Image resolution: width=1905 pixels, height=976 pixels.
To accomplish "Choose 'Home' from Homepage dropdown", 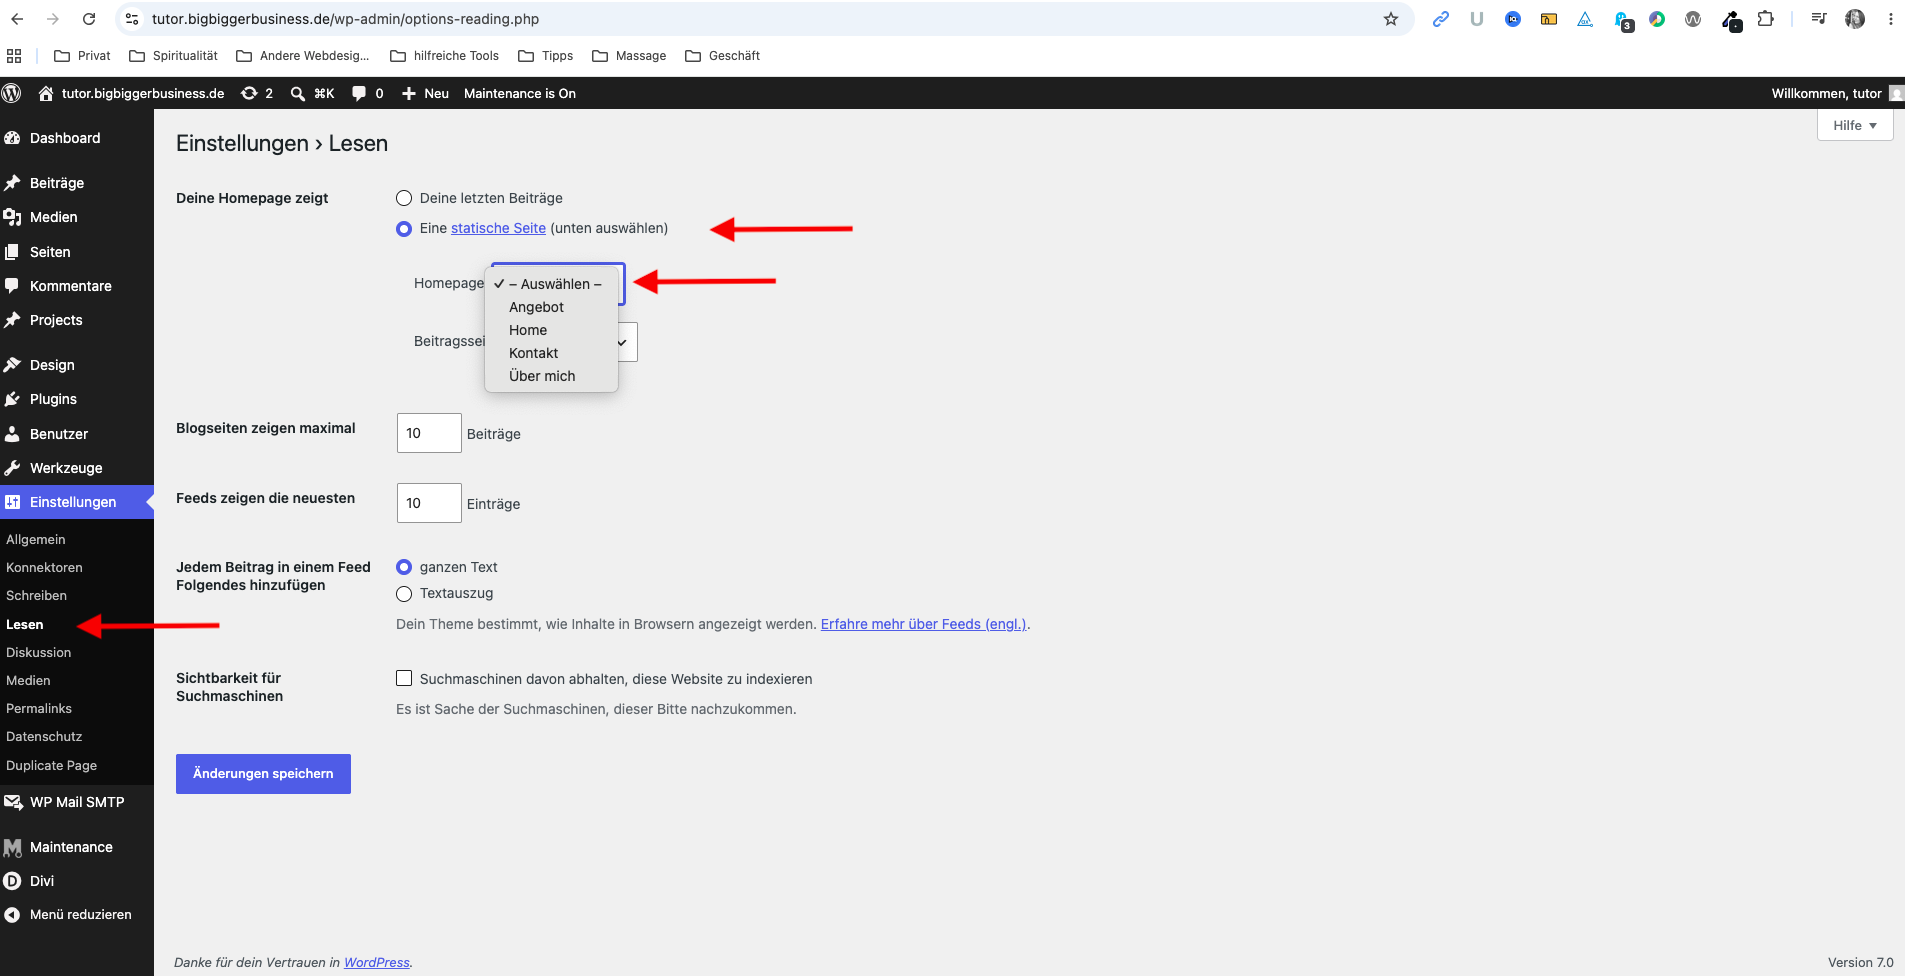I will [x=551, y=330].
